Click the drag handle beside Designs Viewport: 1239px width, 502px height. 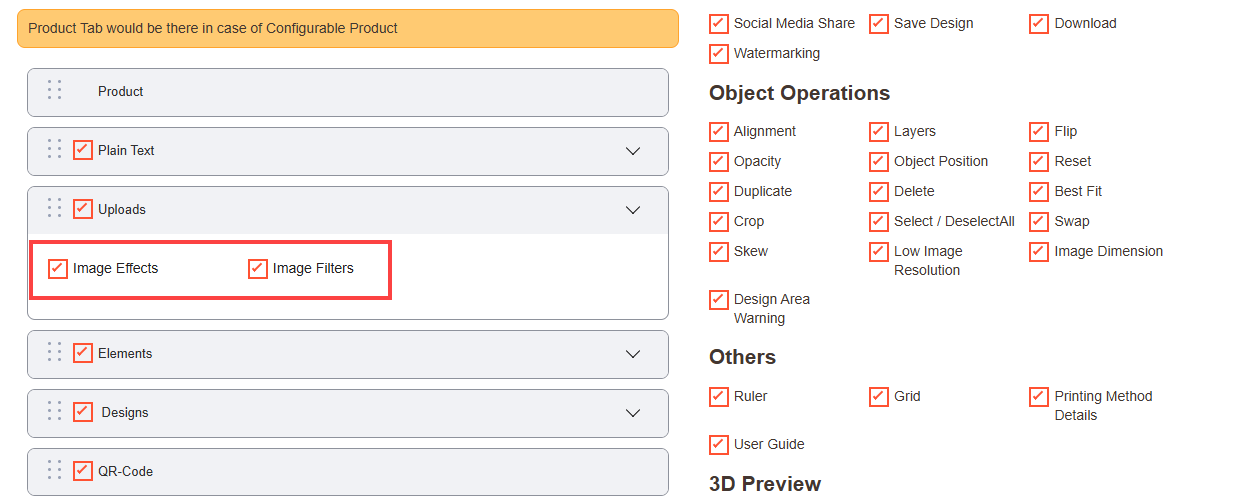pos(55,411)
